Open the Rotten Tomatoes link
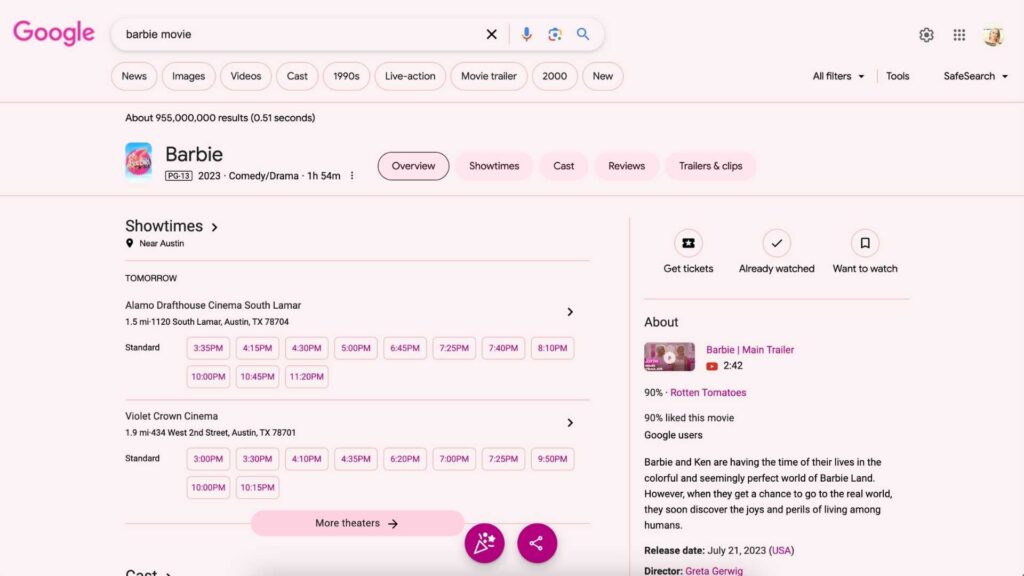Image resolution: width=1024 pixels, height=576 pixels. [x=708, y=393]
